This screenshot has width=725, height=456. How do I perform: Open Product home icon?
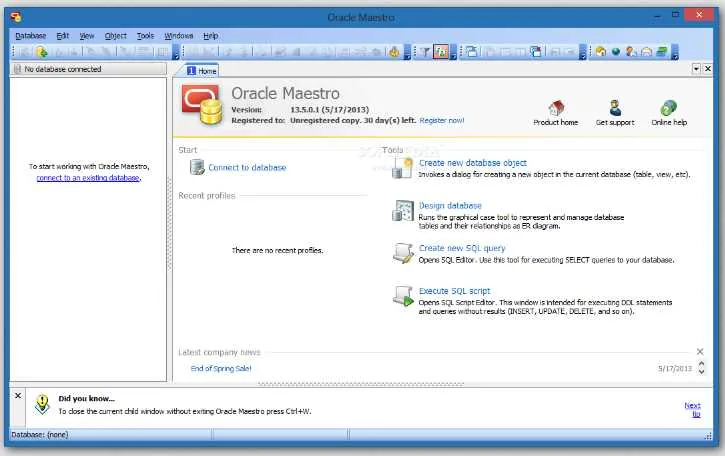pyautogui.click(x=556, y=108)
